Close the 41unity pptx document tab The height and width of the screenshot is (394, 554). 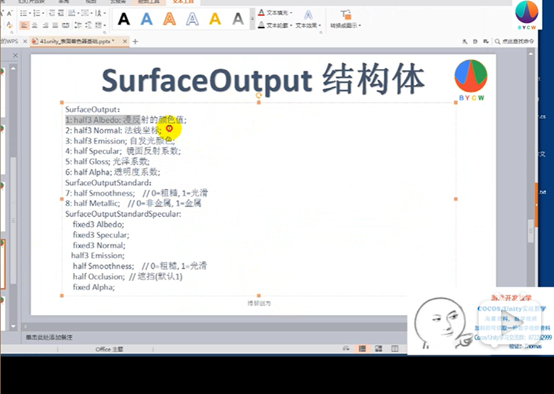[x=125, y=41]
